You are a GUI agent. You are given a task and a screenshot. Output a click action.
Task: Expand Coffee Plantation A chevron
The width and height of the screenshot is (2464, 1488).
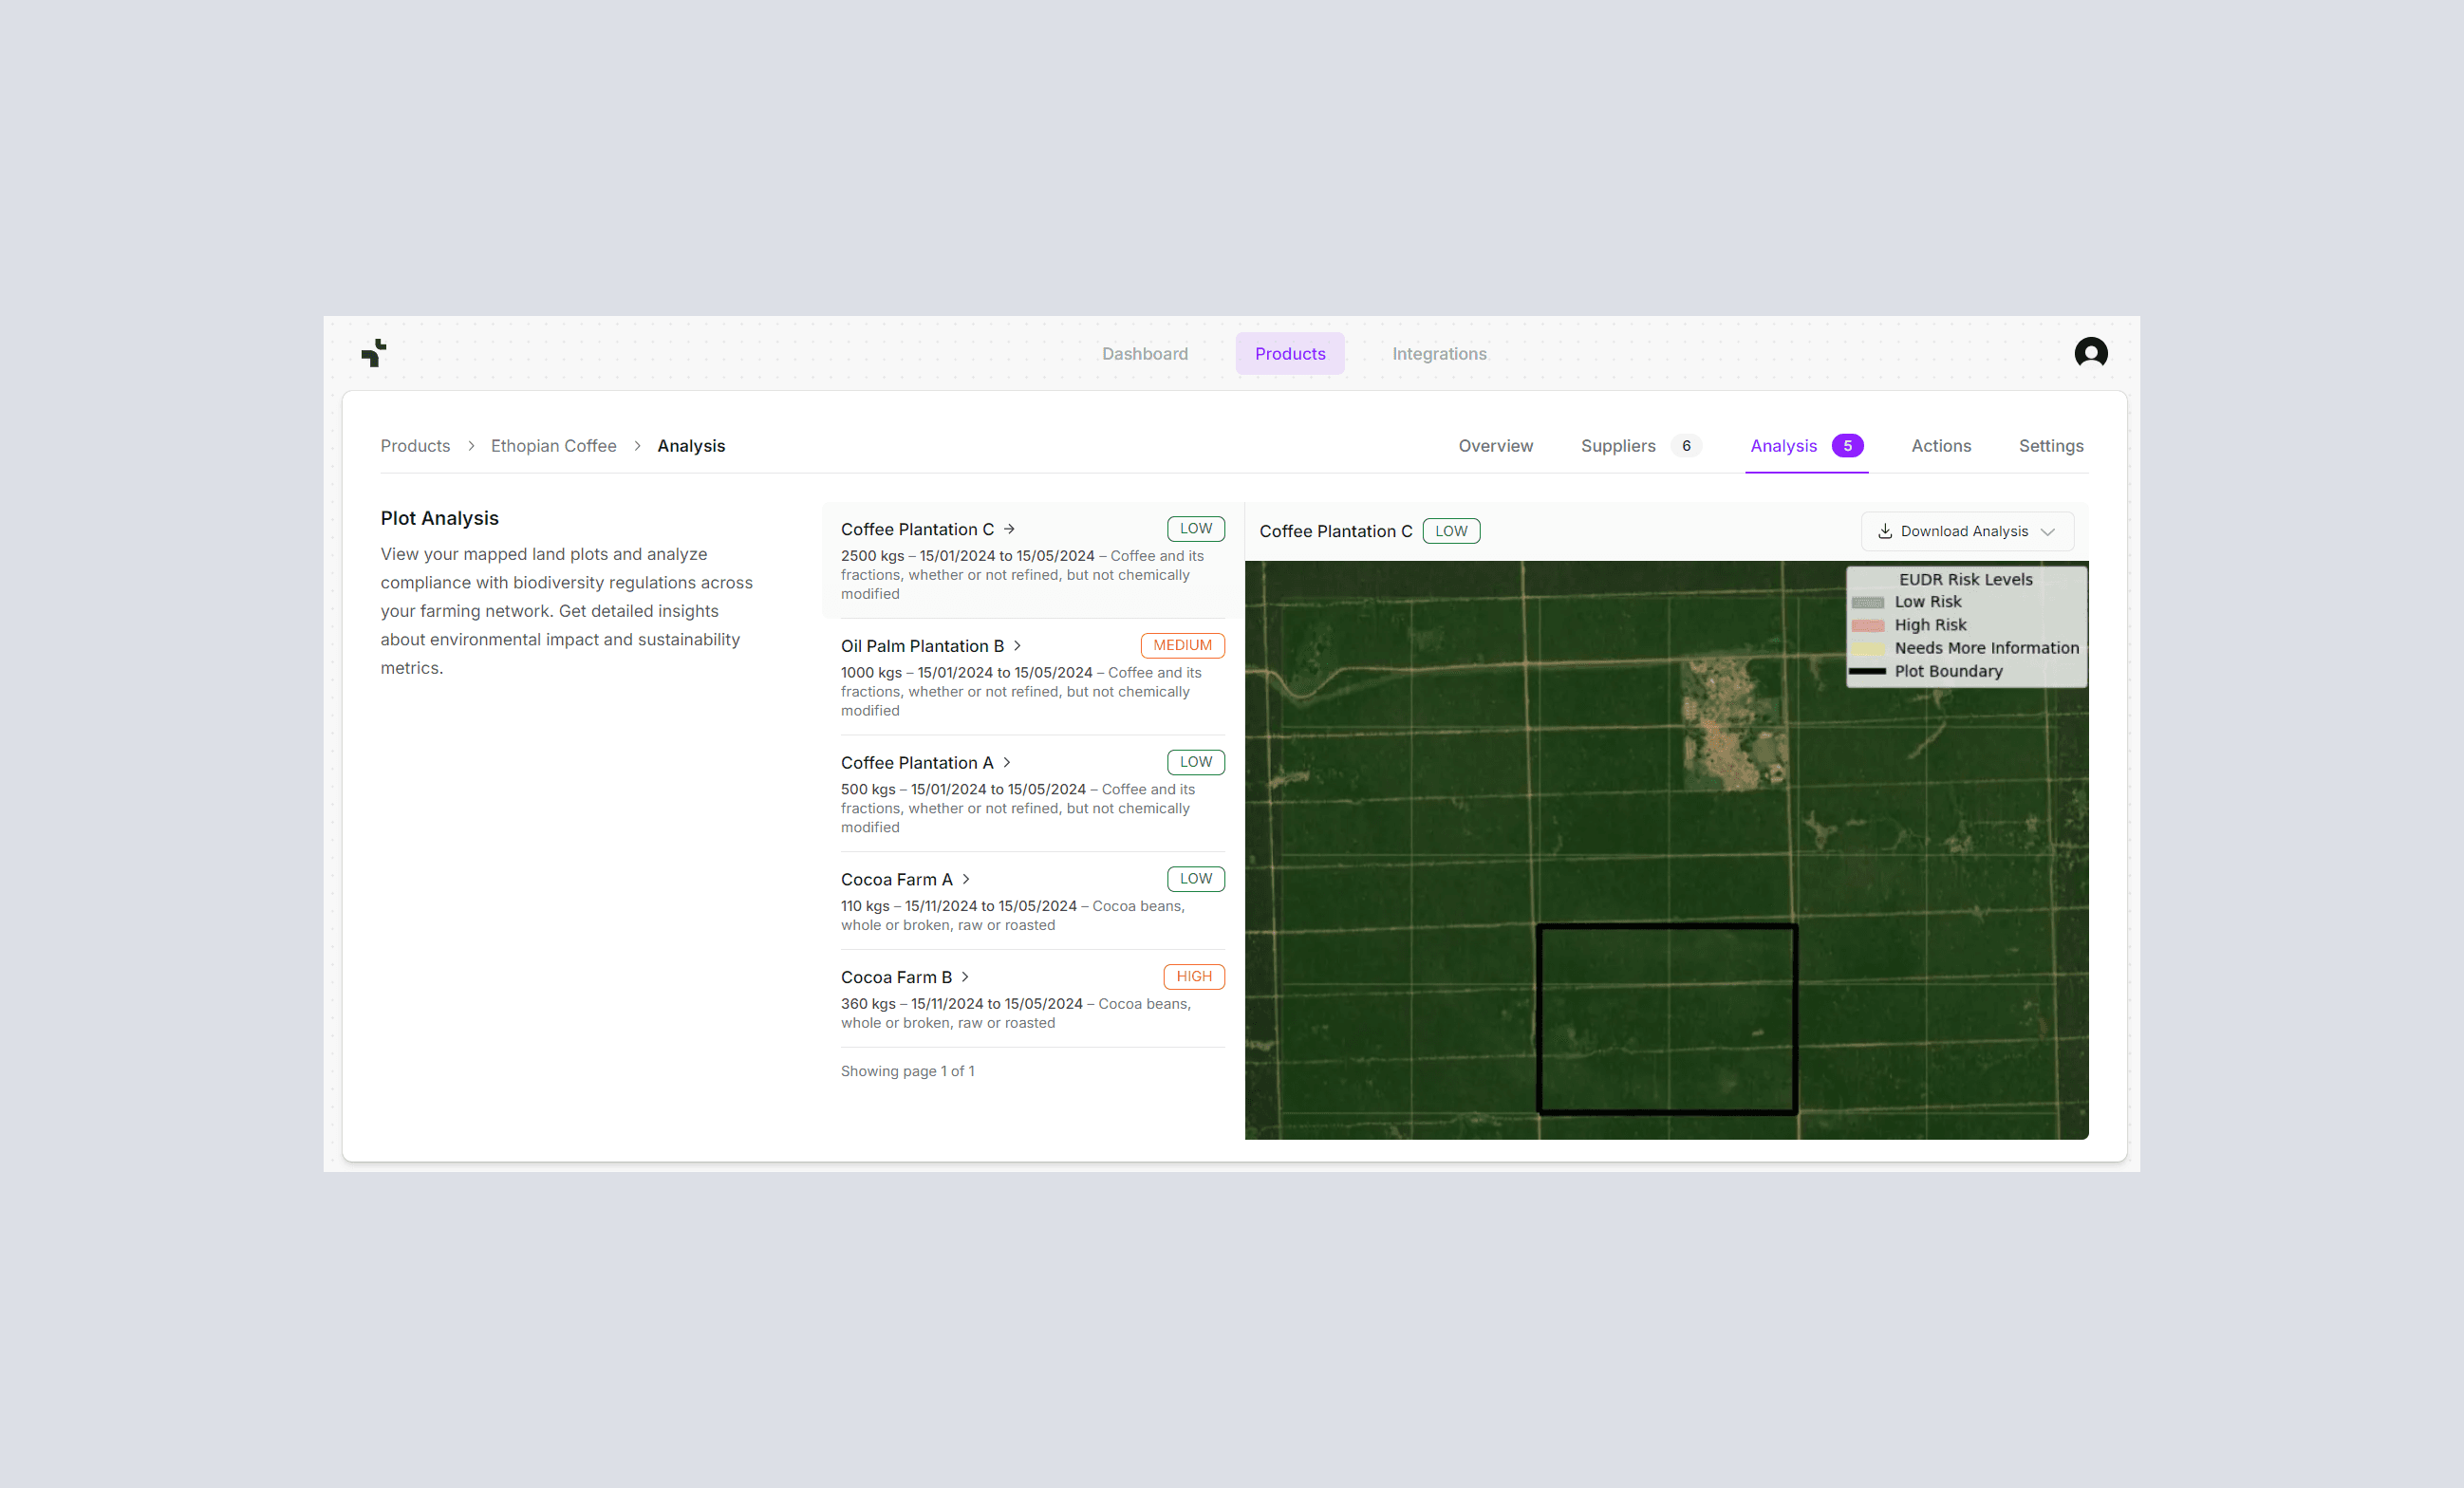1007,763
